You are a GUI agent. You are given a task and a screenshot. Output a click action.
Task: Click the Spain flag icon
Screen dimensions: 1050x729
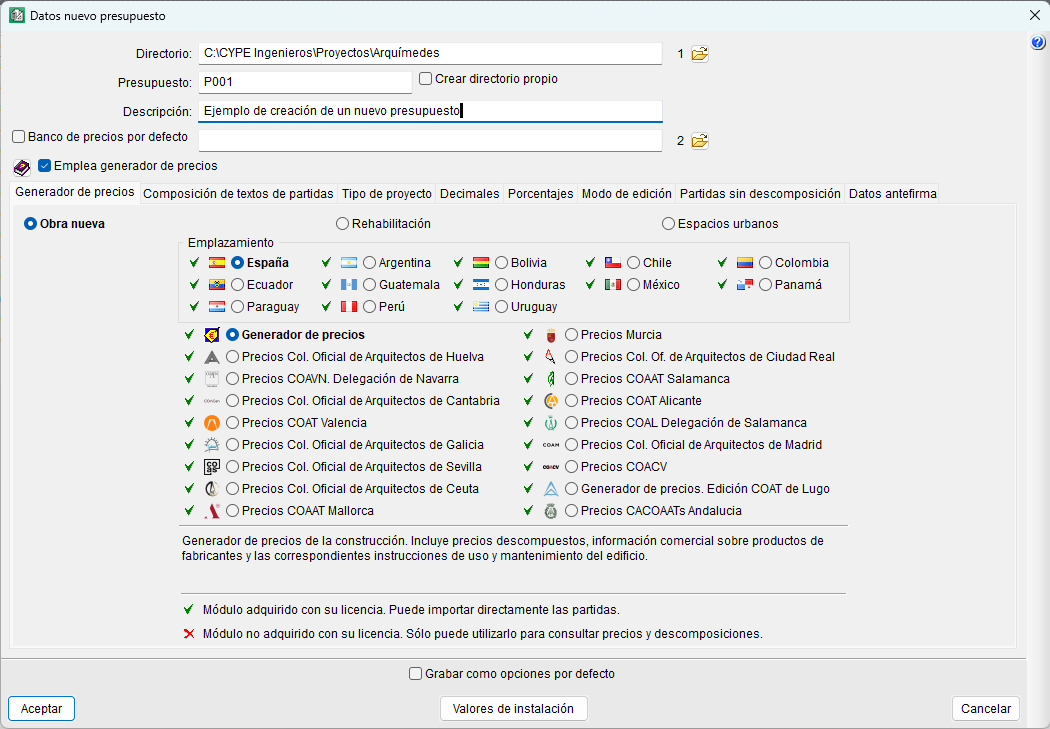point(217,263)
